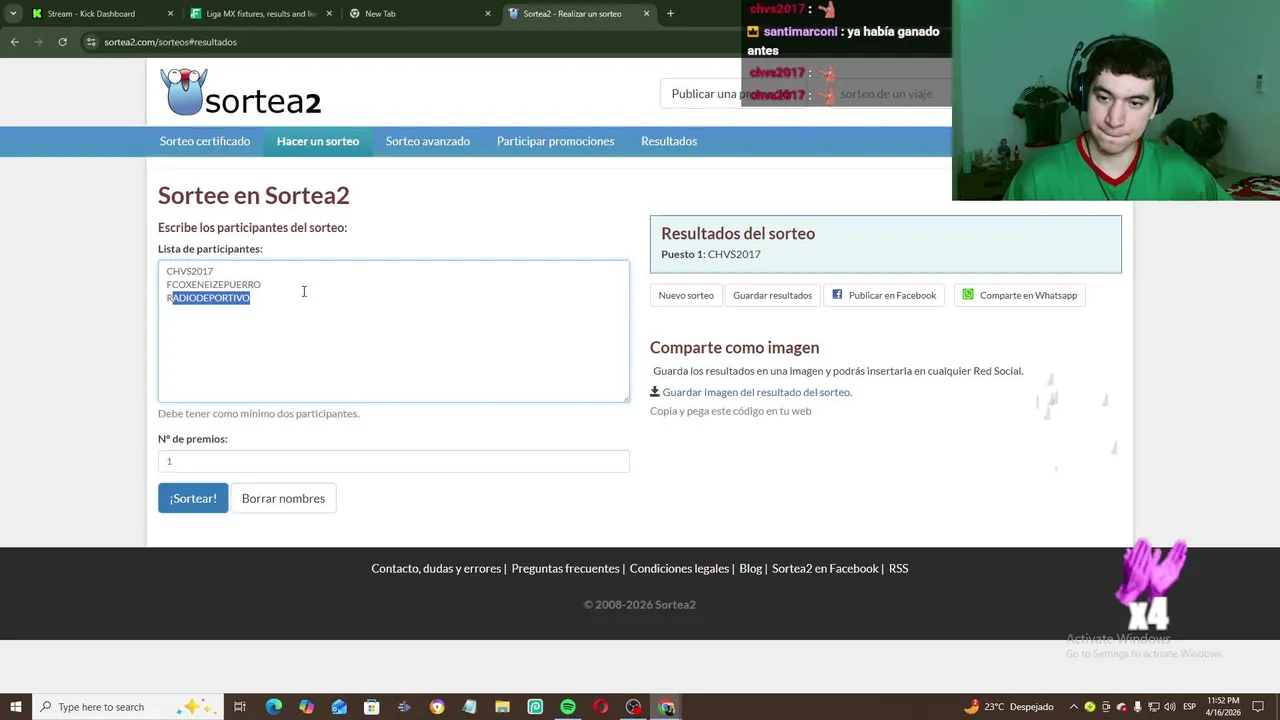Open Microsoft Store from the taskbar
Screen dimensions: 1280x720
pos(371,707)
